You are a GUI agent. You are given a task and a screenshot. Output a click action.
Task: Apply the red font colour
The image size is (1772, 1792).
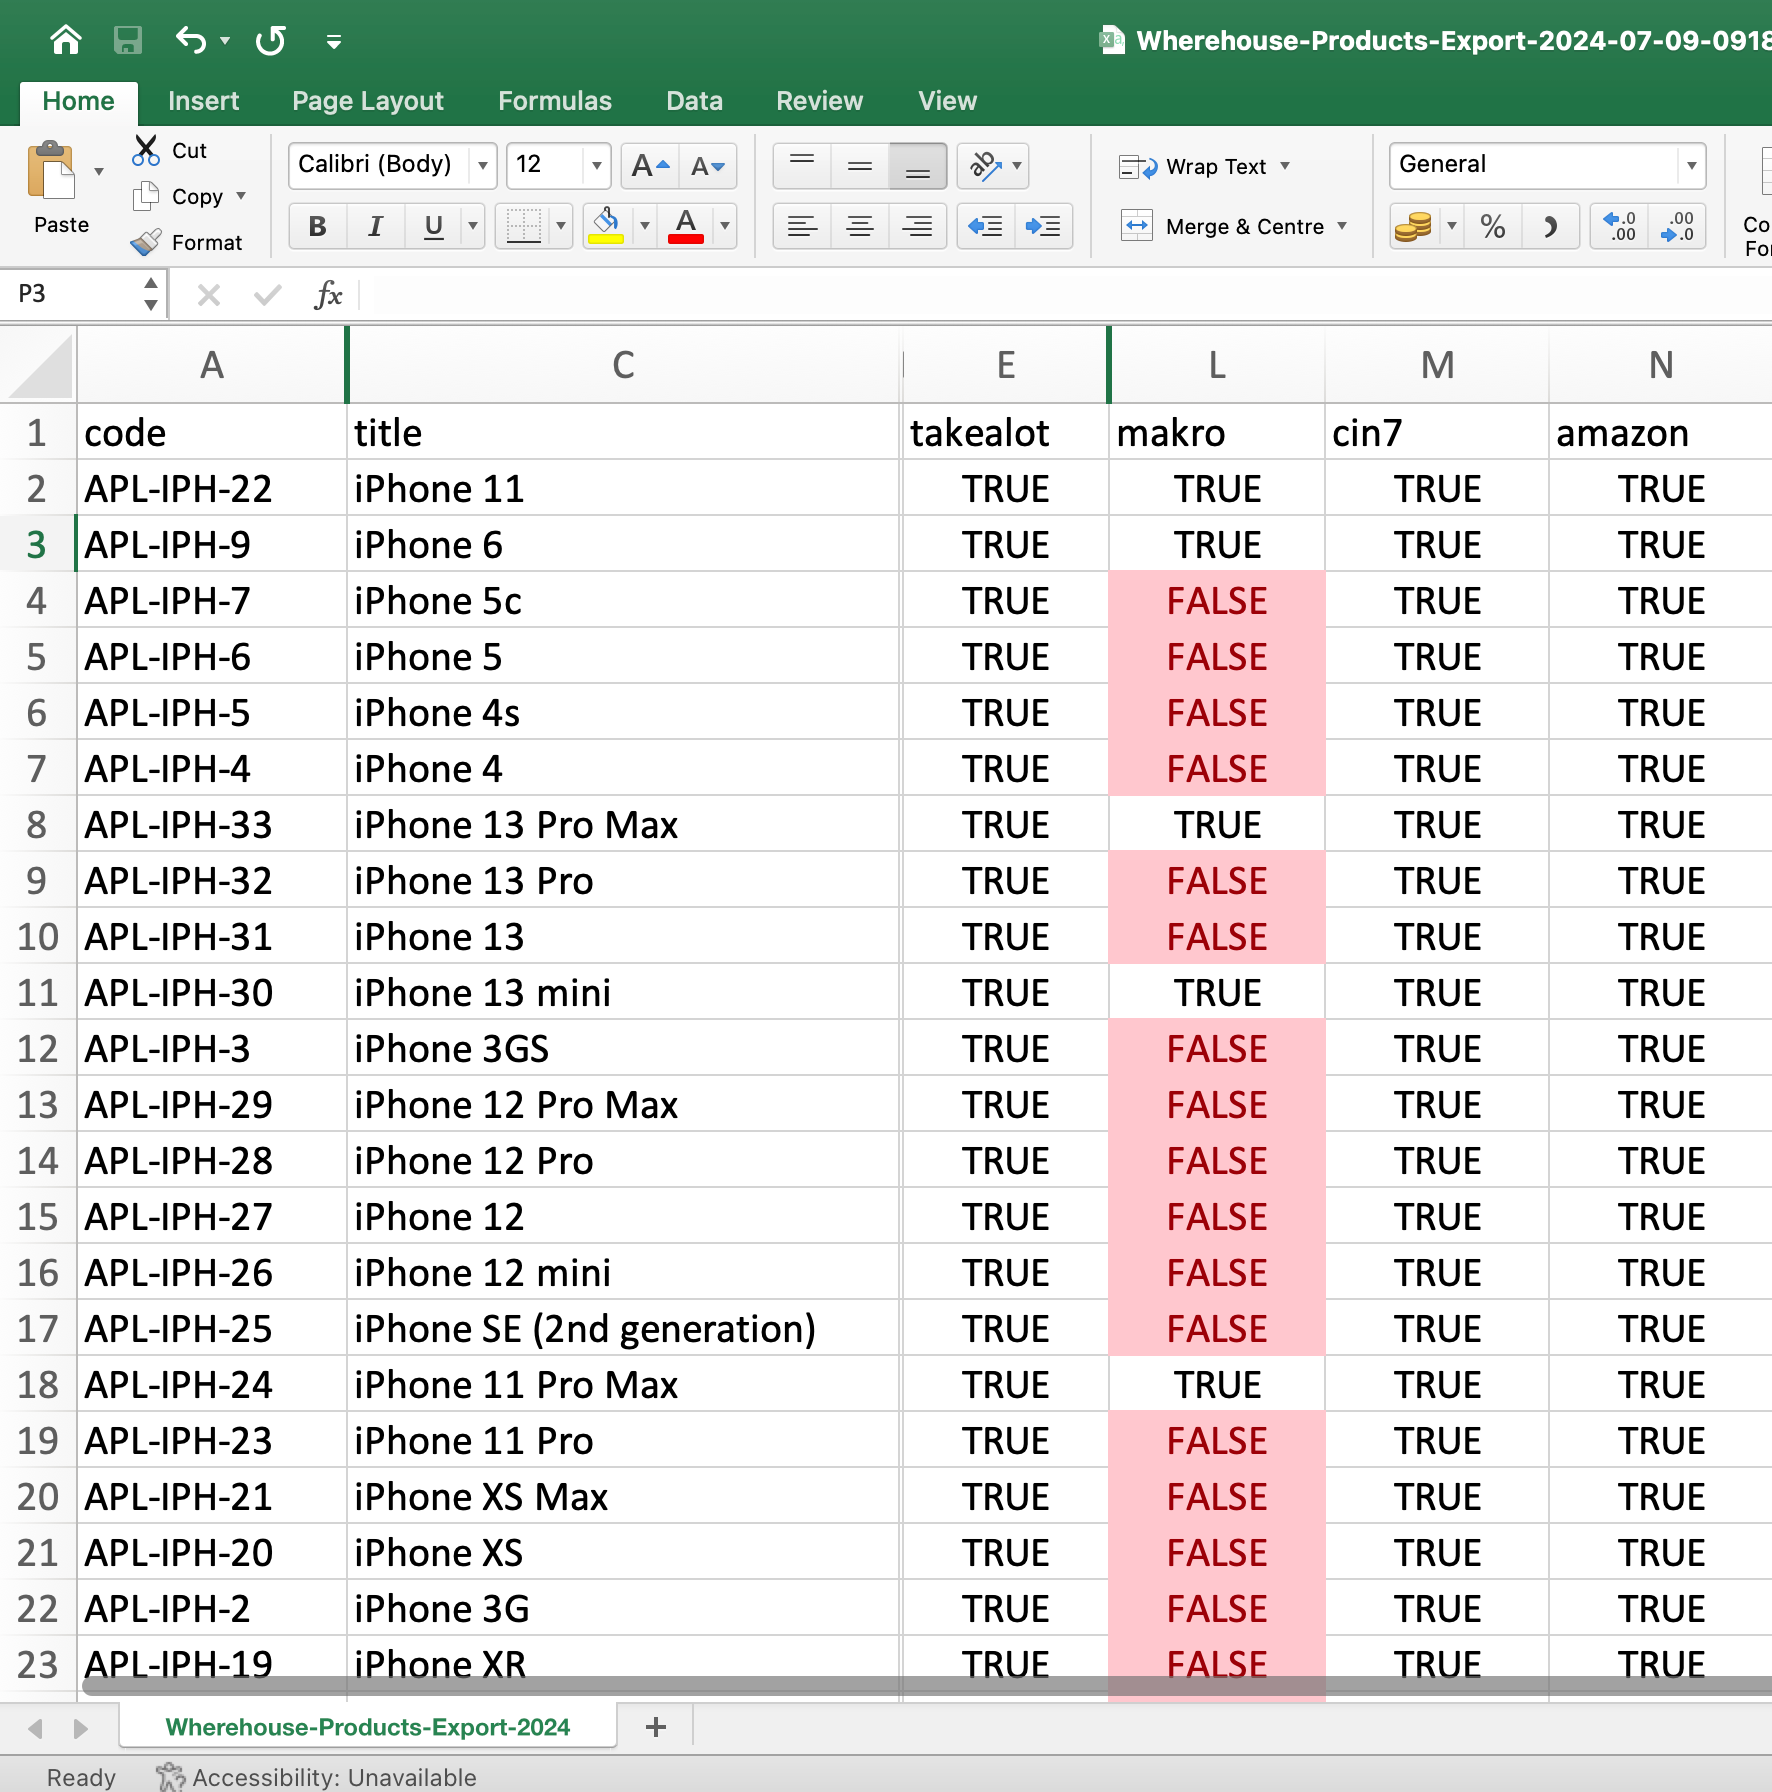686,226
